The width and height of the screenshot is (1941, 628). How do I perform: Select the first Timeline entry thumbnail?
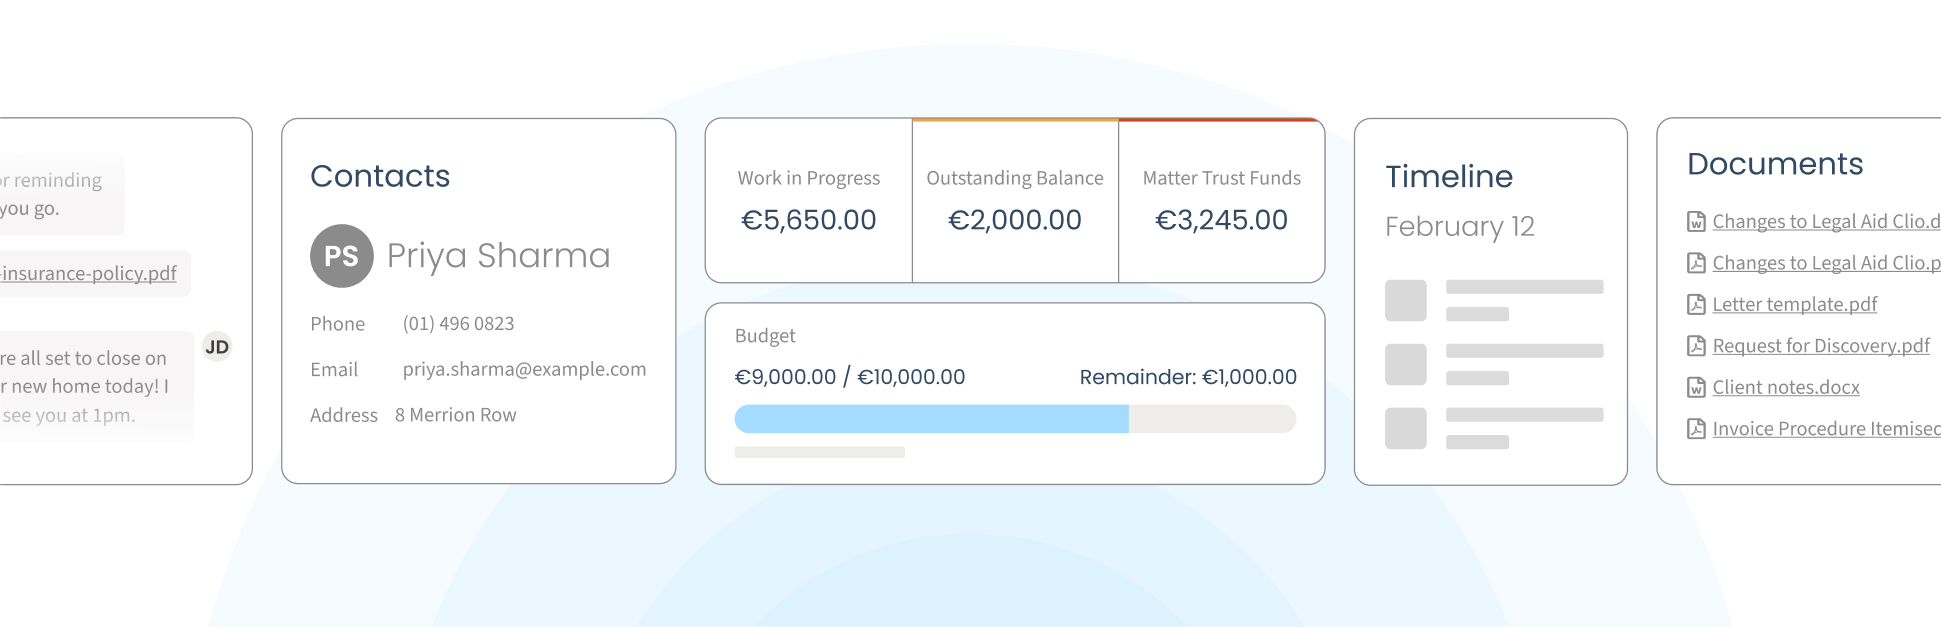(x=1405, y=301)
